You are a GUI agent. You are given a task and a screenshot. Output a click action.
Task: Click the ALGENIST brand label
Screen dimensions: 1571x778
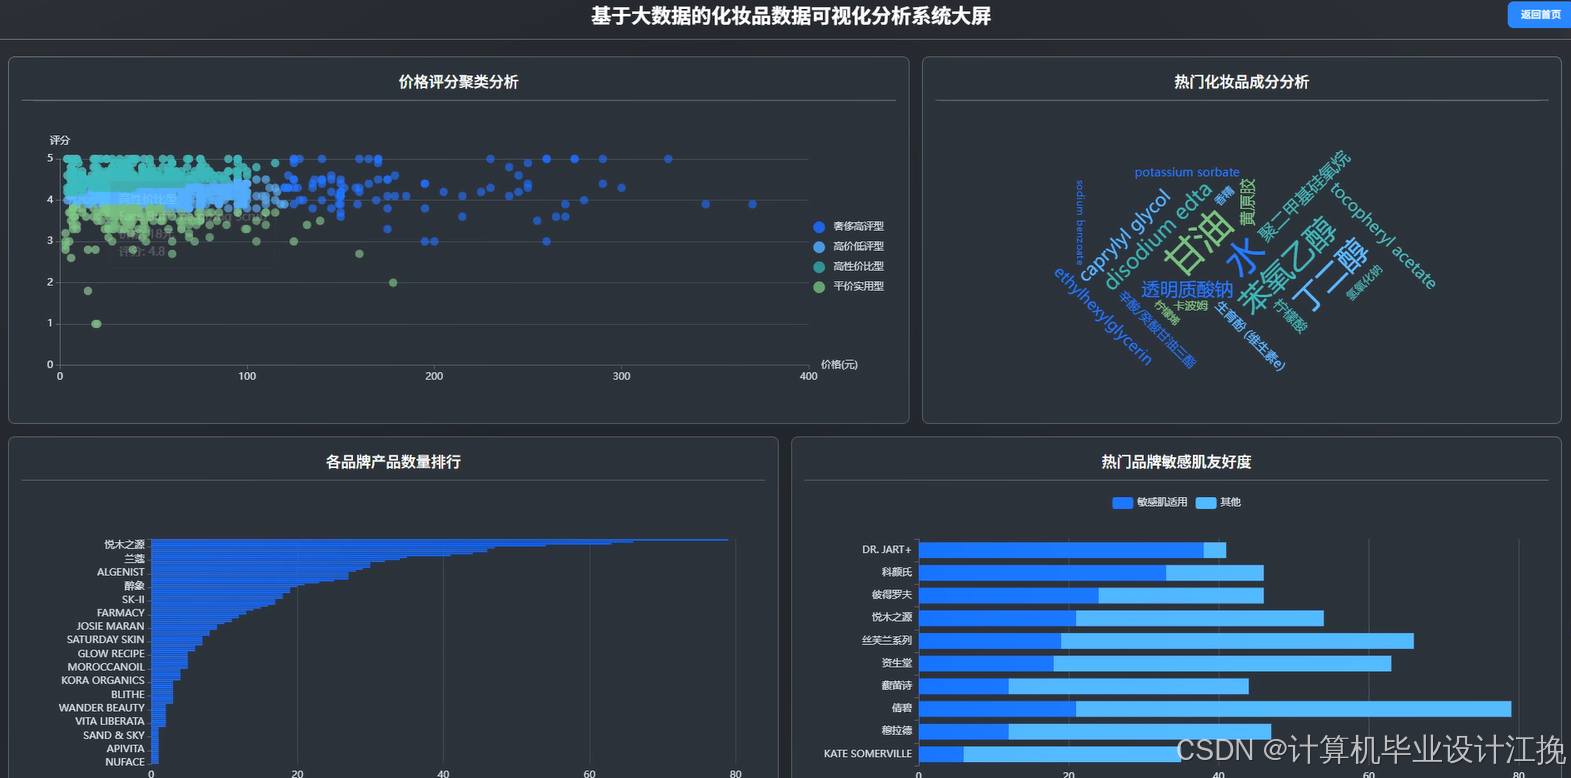(x=121, y=573)
